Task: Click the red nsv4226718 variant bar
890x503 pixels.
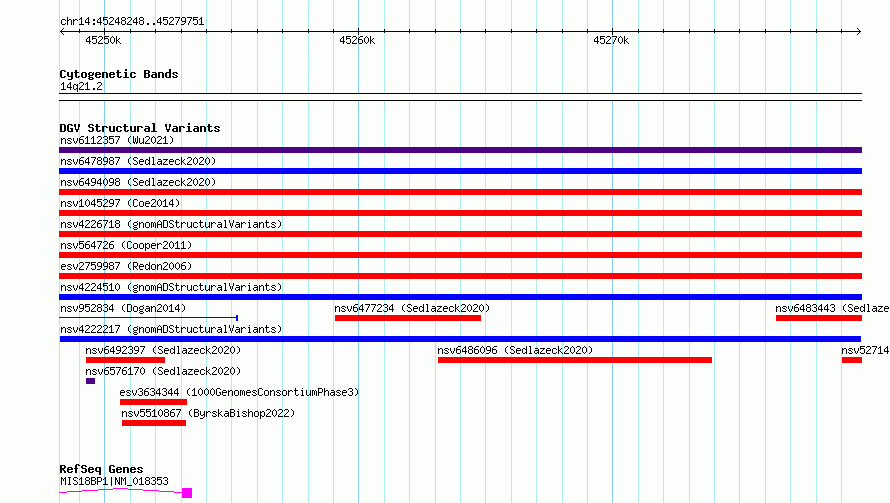Action: (x=460, y=234)
